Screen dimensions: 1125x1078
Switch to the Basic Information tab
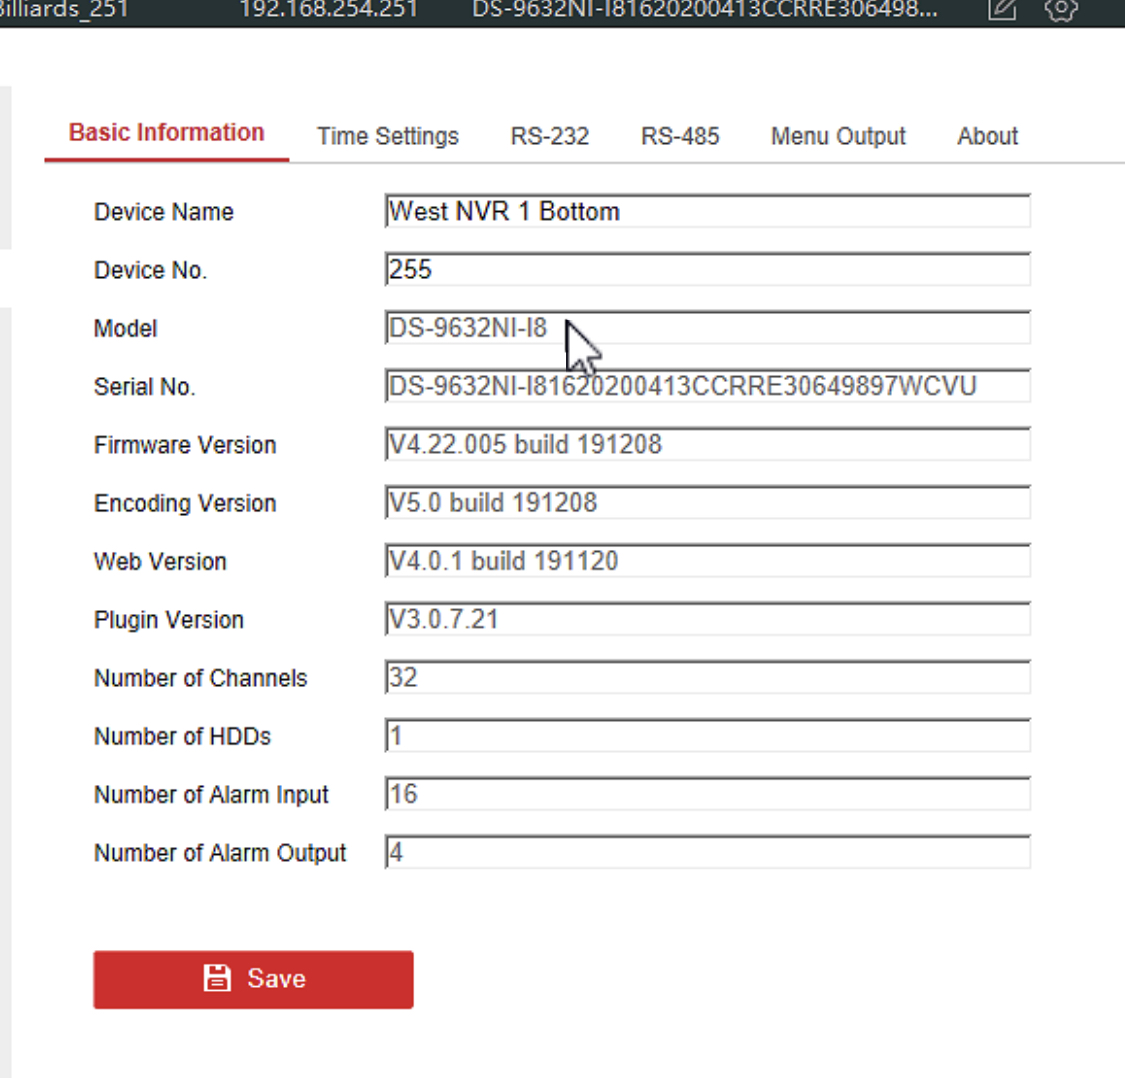(166, 133)
